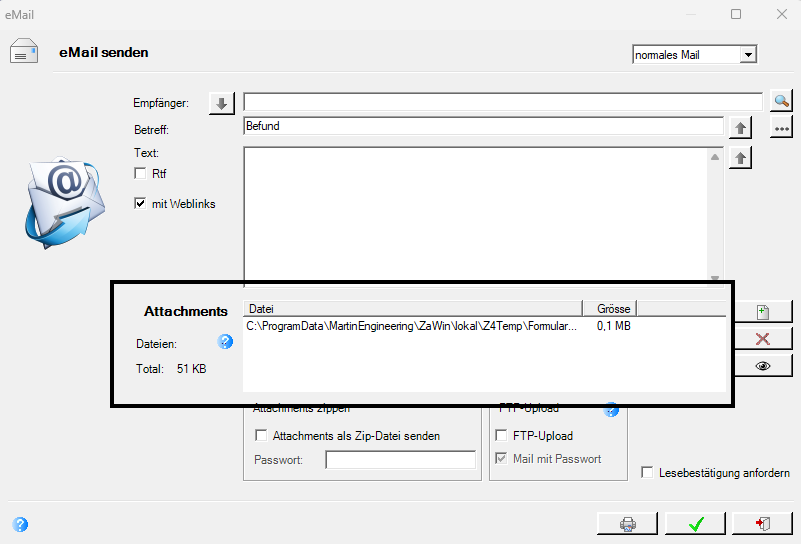Click the help icon next to Dateien

[225, 342]
